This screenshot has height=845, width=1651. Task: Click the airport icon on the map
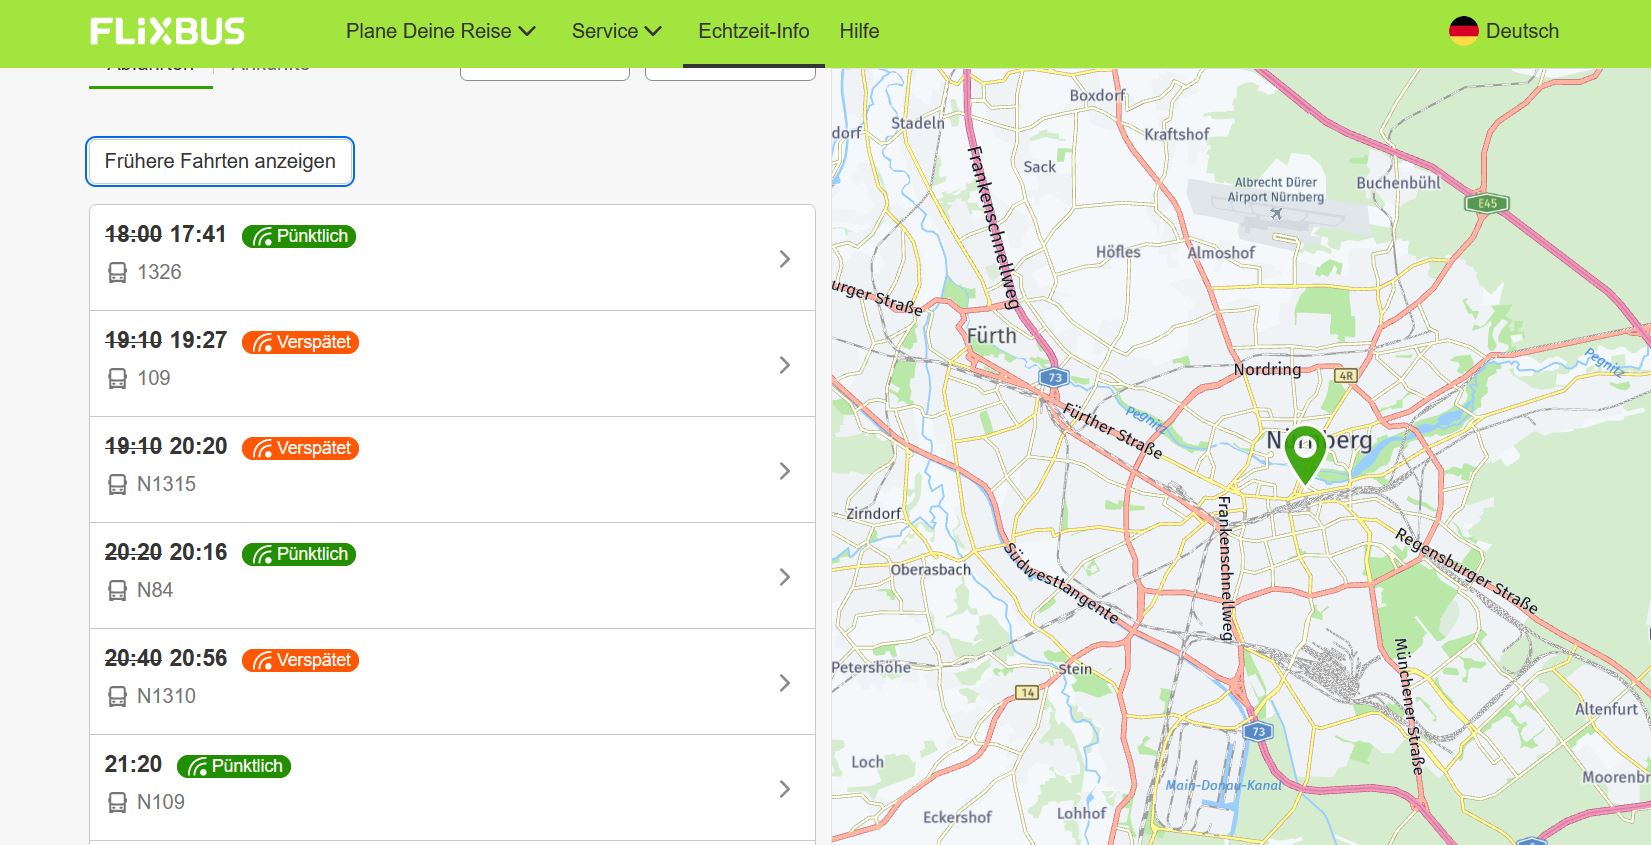(1276, 213)
